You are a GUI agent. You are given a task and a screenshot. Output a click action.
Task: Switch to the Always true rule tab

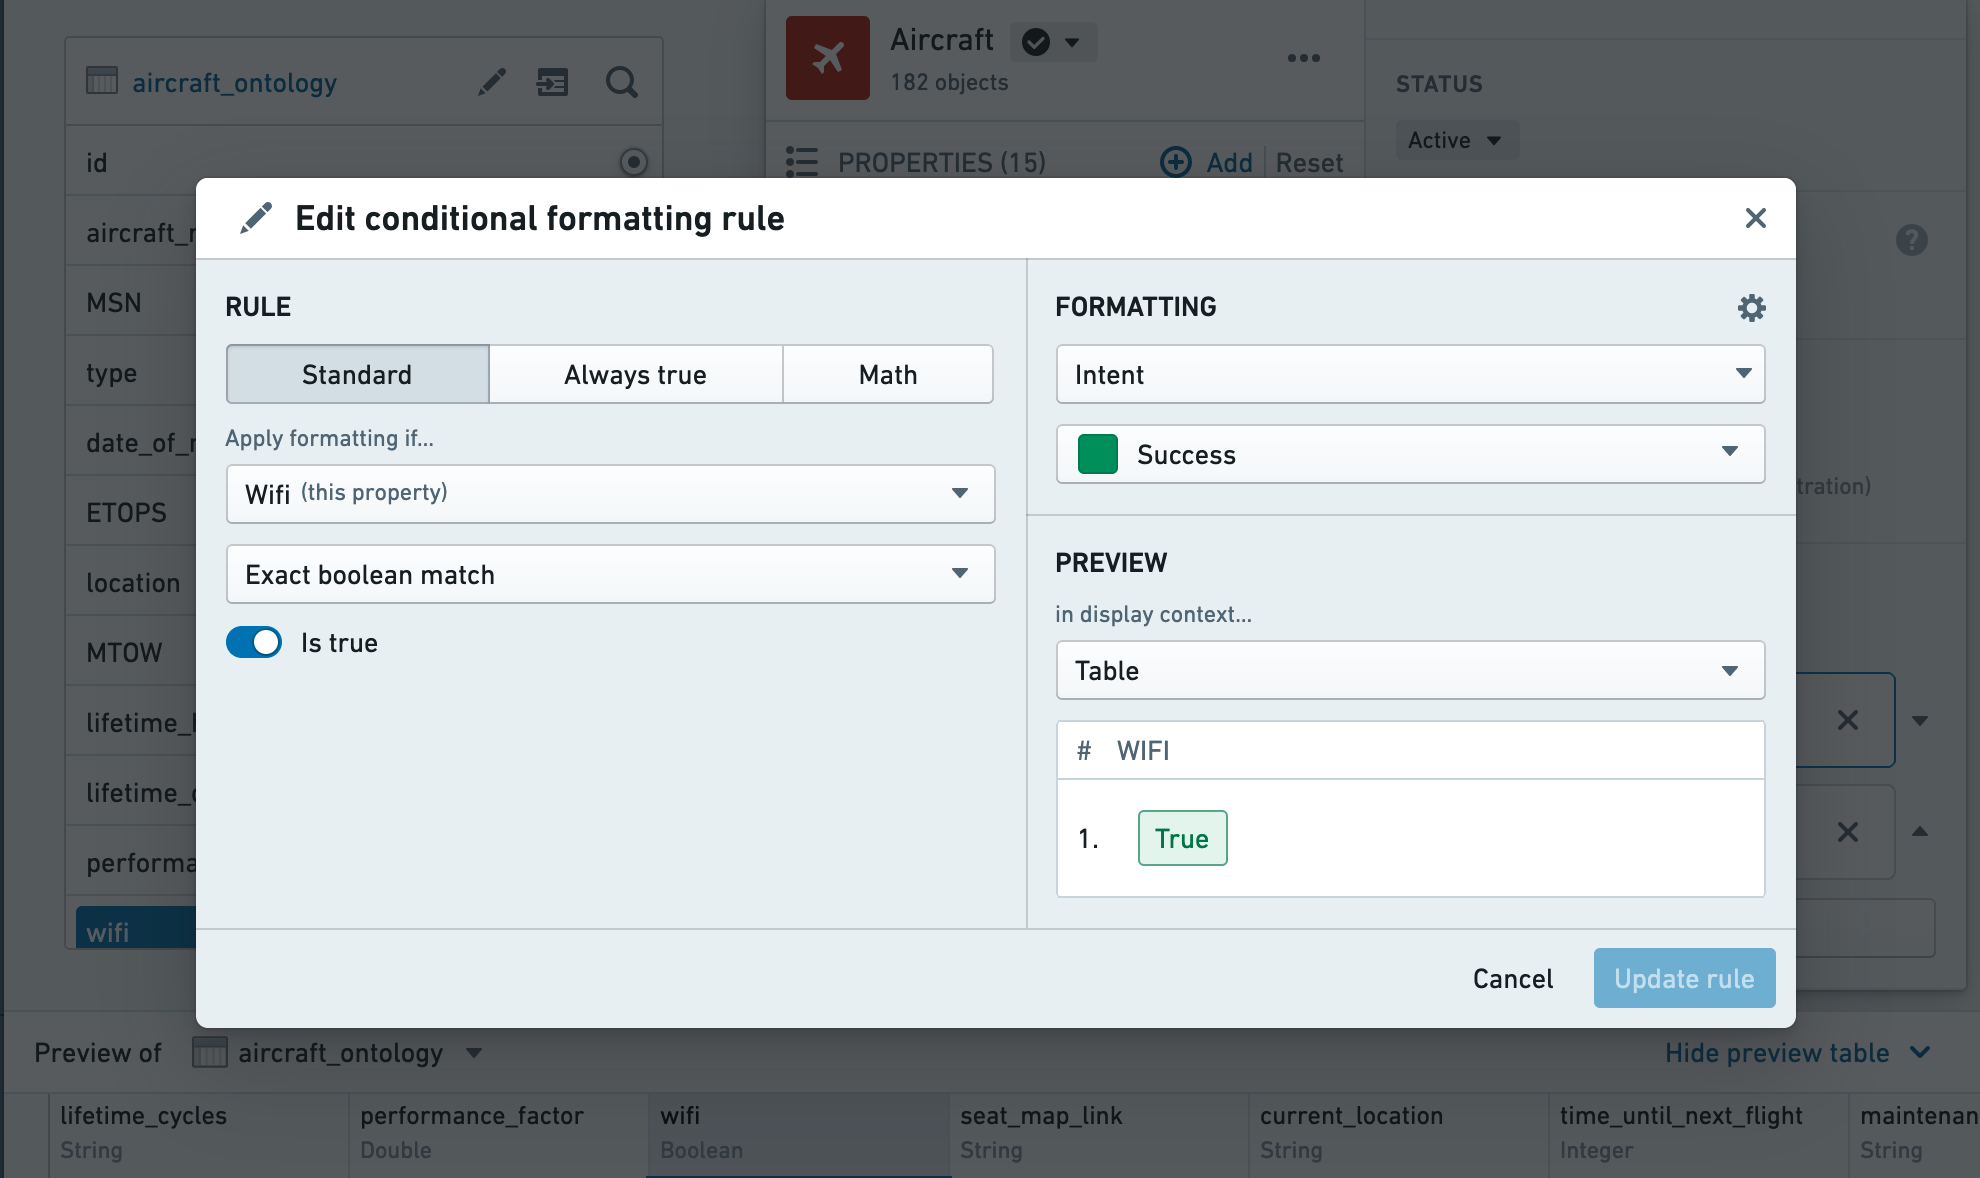click(x=635, y=374)
